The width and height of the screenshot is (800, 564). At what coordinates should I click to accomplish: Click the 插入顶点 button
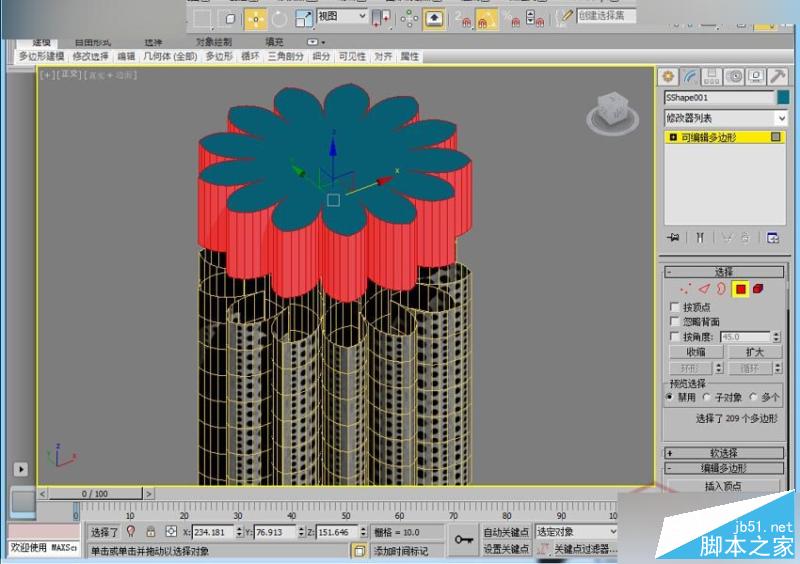(725, 486)
